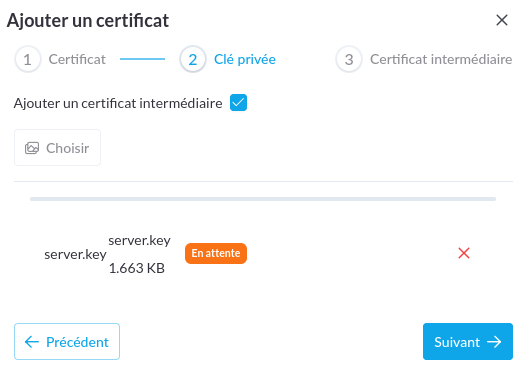Open step 3 number circle
The image size is (527, 375).
pyautogui.click(x=349, y=59)
